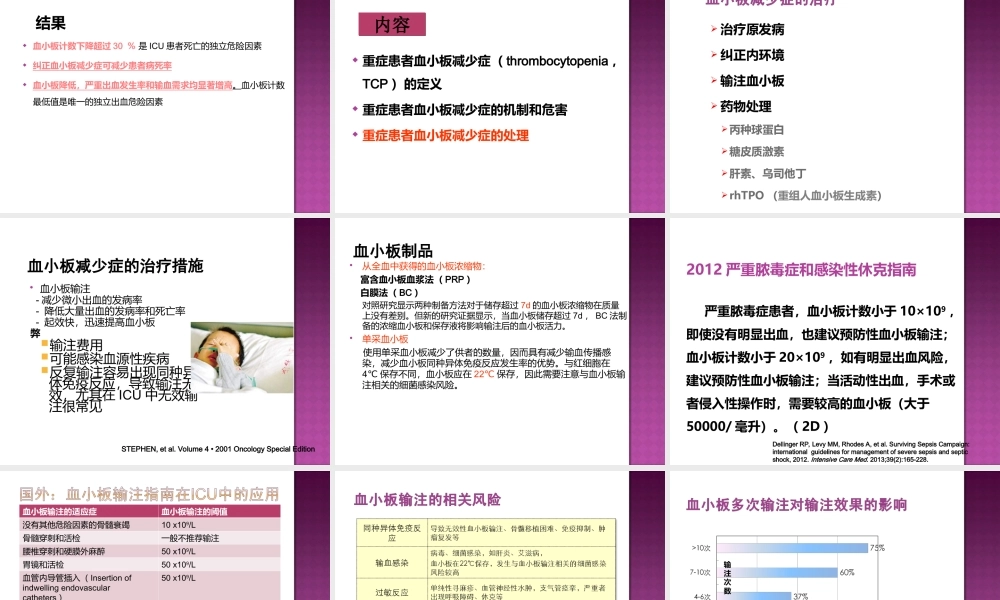
Task: Click the 37% bar in the chart
Action: click(755, 594)
